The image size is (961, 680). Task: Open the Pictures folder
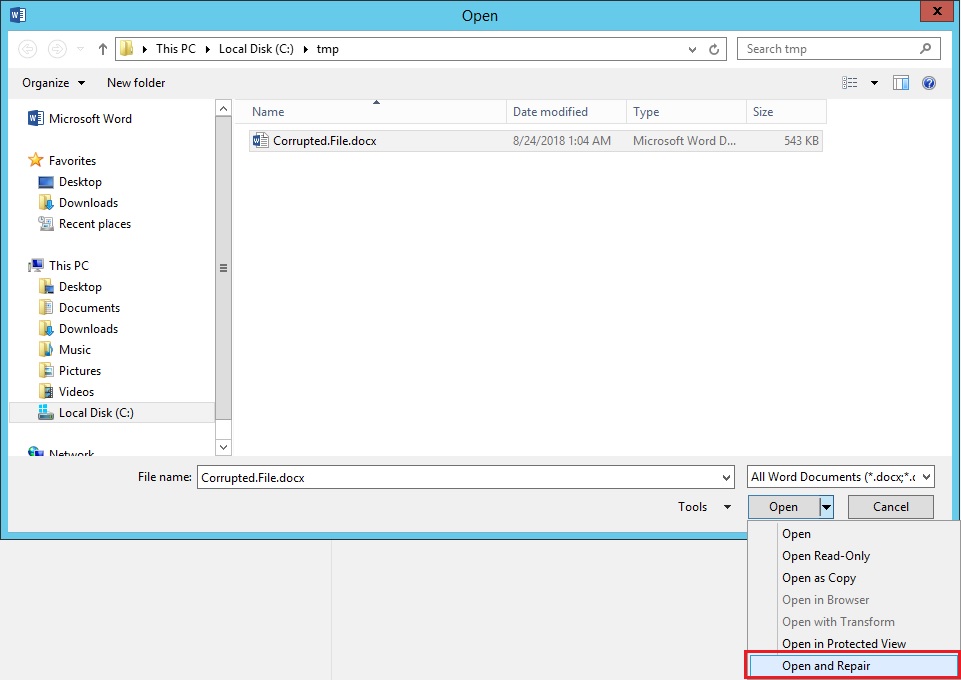coord(69,371)
